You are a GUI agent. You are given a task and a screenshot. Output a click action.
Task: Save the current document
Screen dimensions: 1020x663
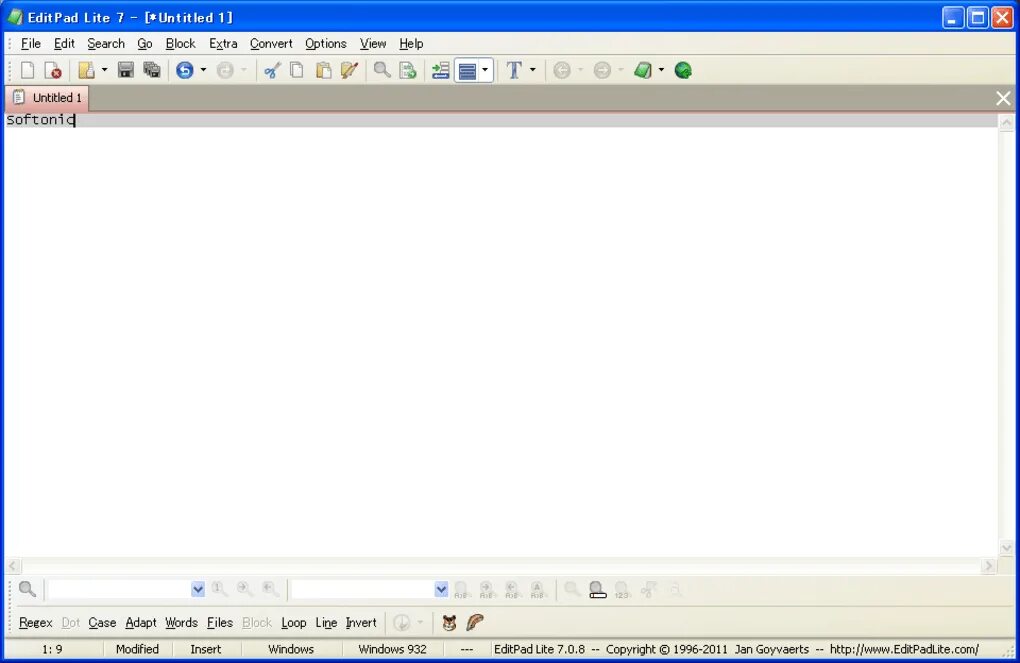click(x=127, y=69)
